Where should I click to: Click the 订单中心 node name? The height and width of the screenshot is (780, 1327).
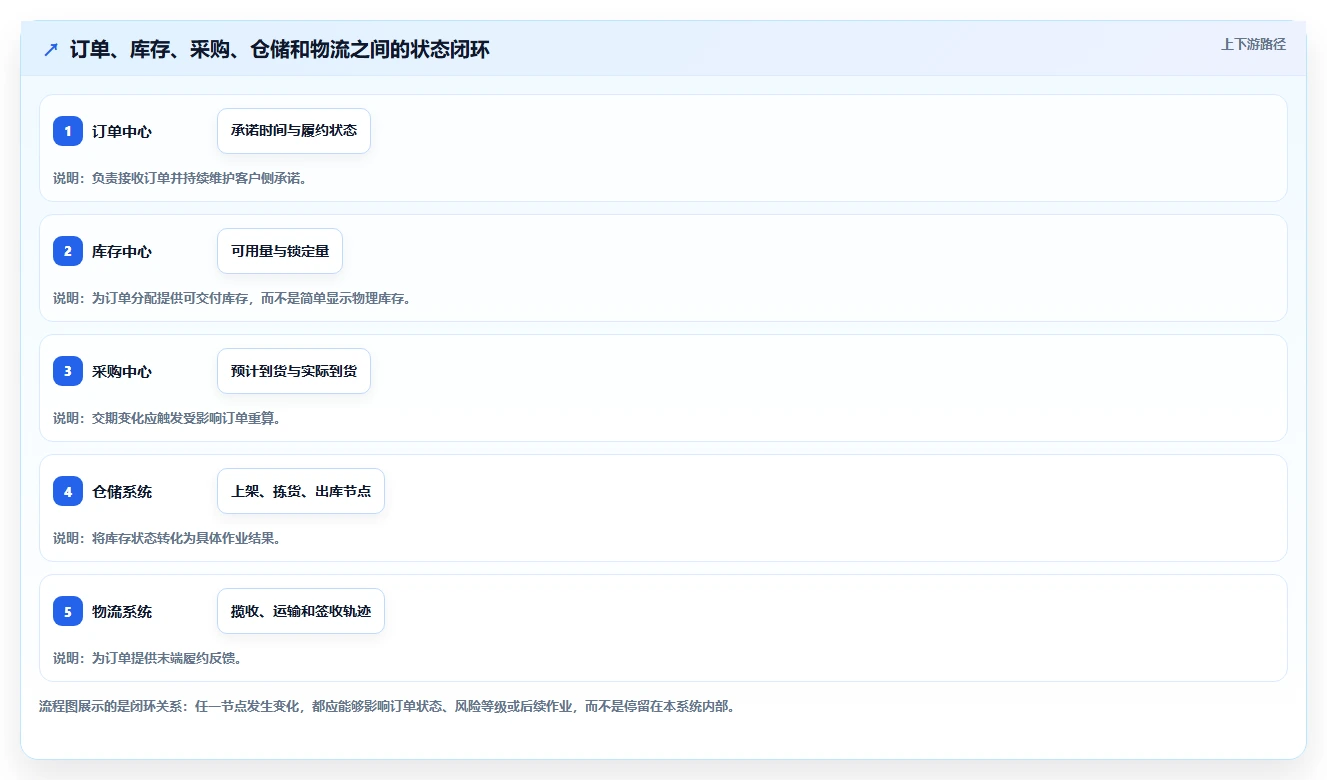click(x=122, y=131)
